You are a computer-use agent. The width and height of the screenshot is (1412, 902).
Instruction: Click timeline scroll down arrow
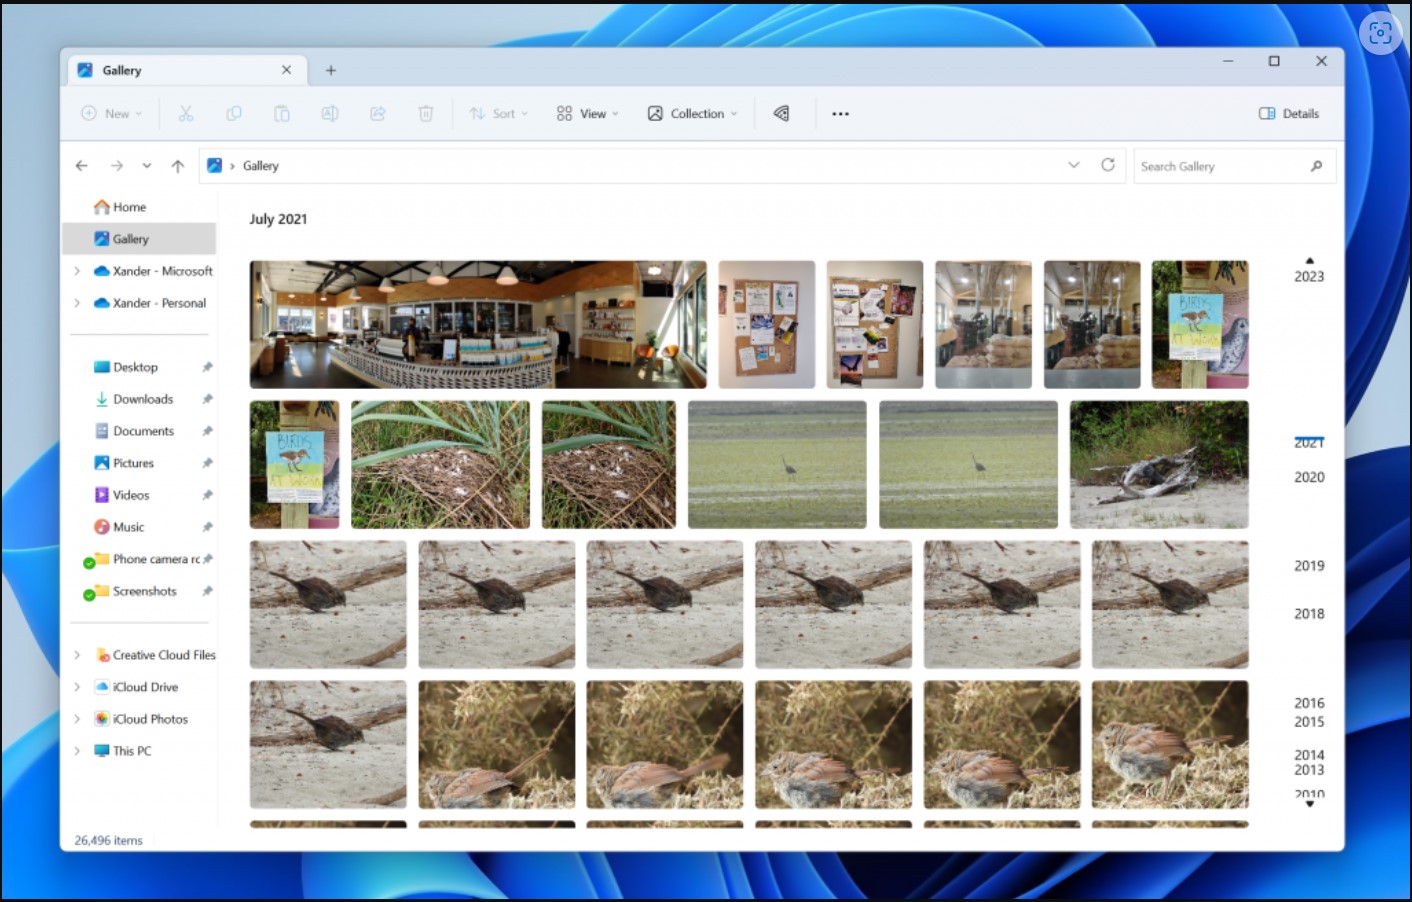click(x=1310, y=804)
